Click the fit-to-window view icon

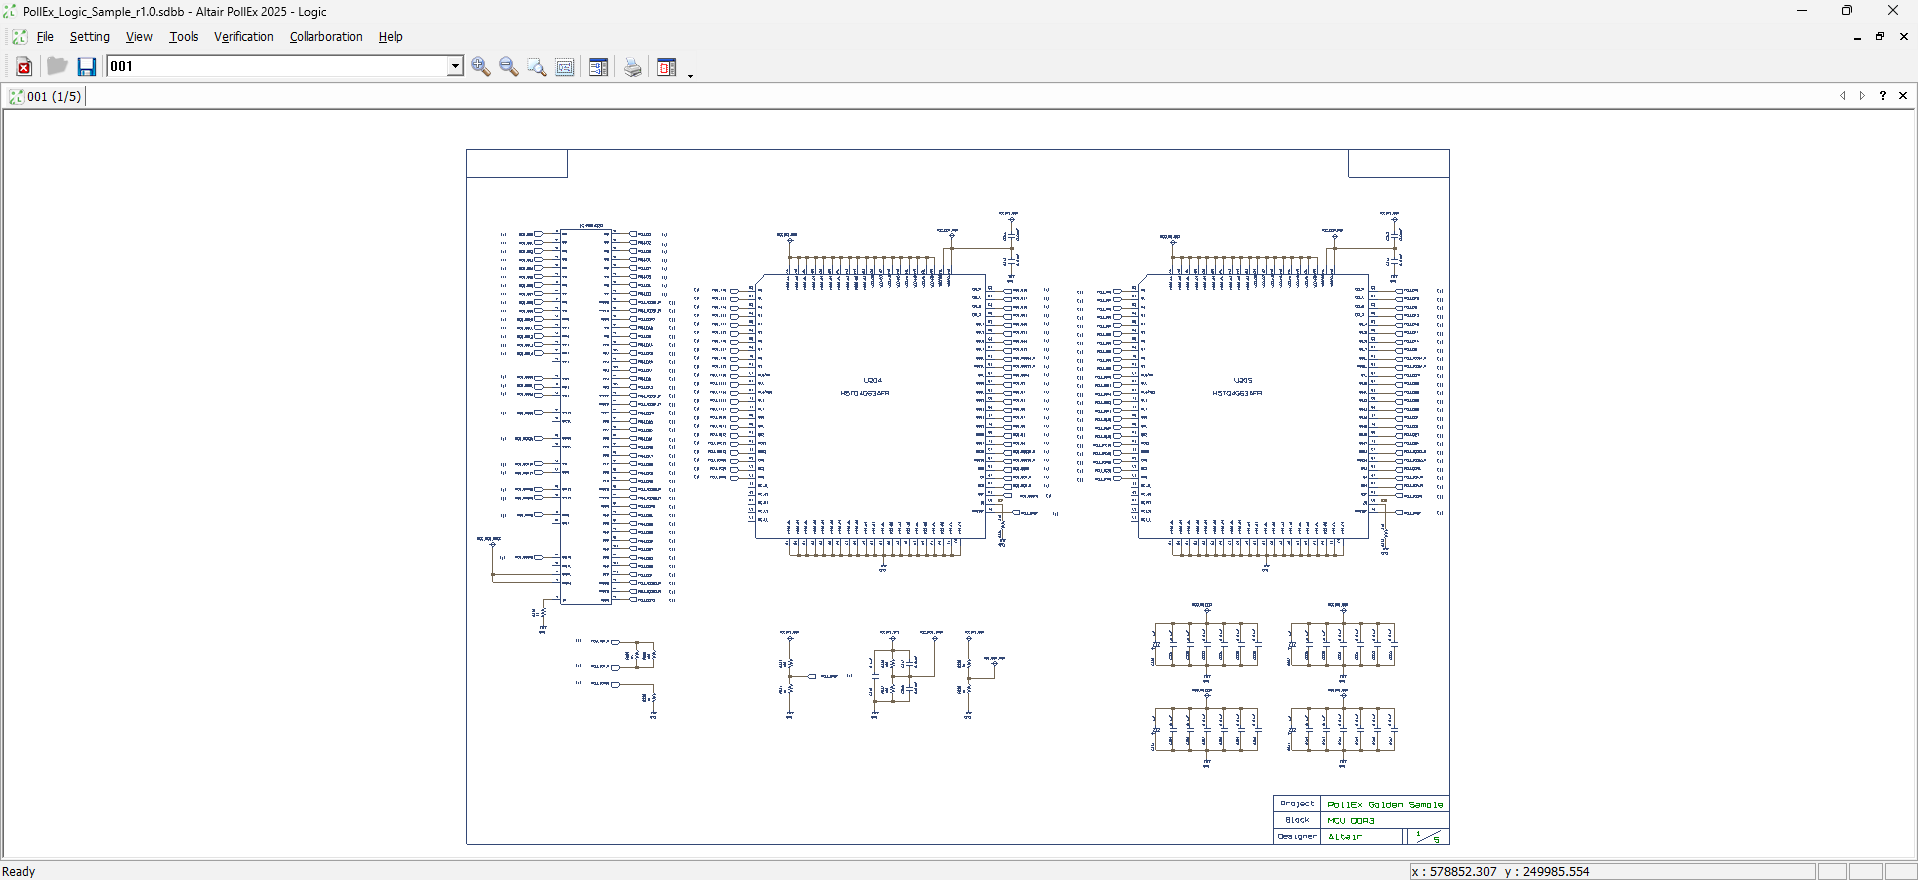(565, 67)
